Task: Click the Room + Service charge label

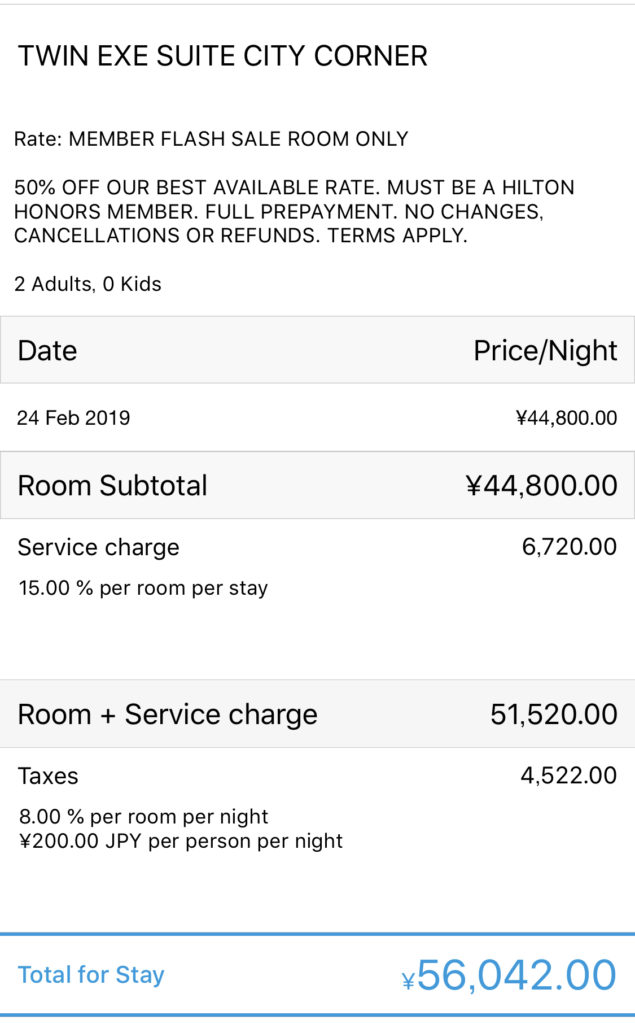Action: 168,714
